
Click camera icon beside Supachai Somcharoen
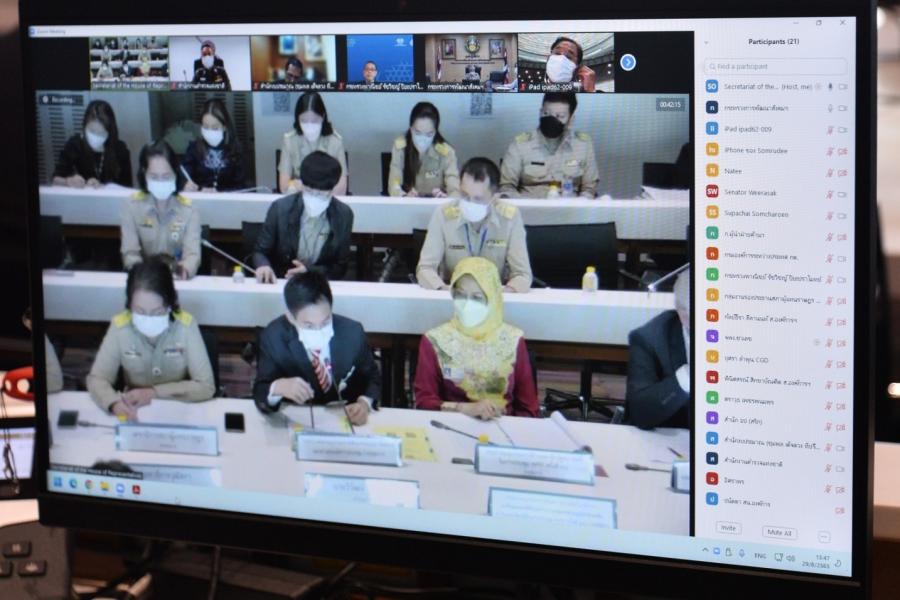click(x=843, y=213)
